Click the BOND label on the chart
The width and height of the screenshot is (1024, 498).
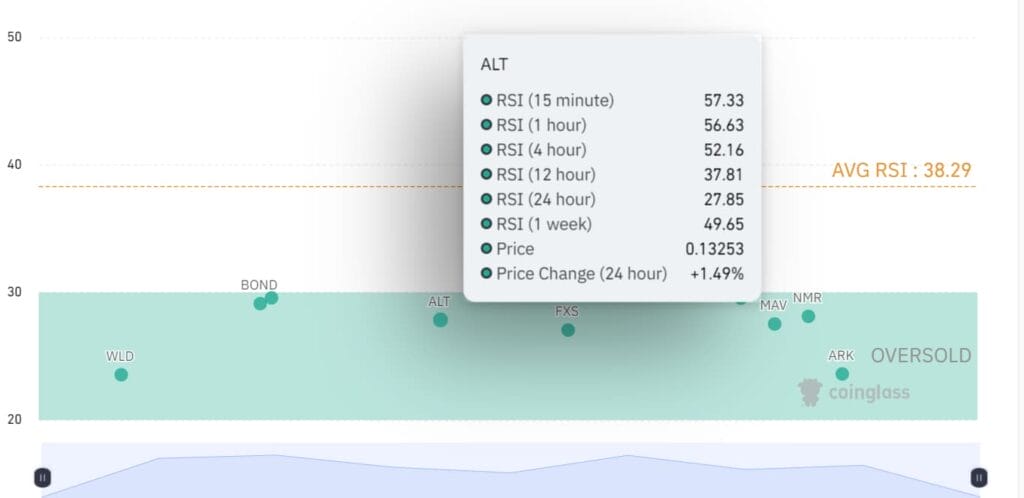(259, 285)
